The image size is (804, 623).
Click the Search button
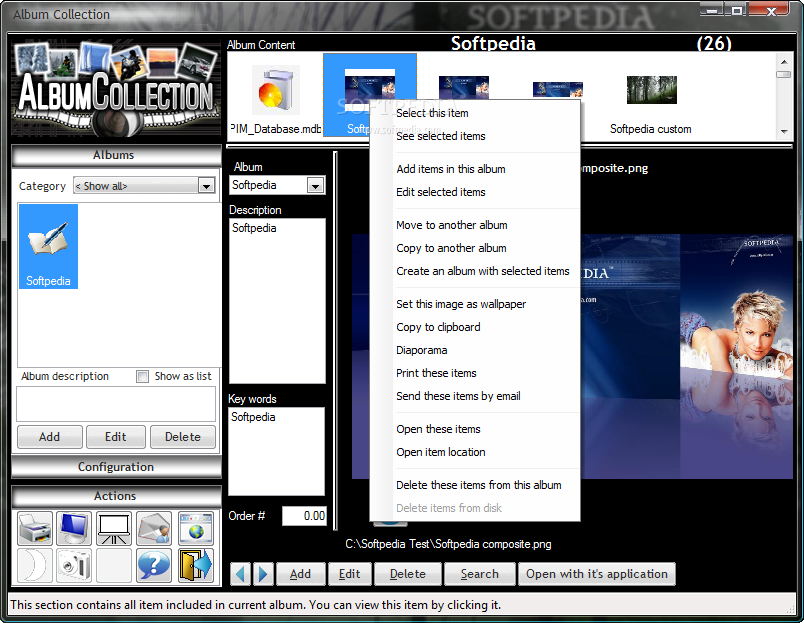pos(480,574)
